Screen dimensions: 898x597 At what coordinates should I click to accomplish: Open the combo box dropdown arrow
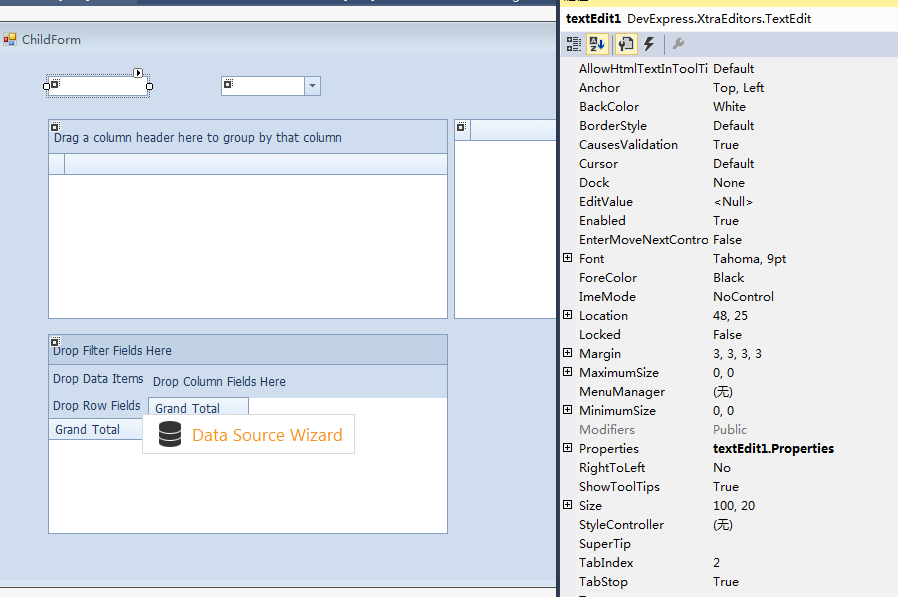pyautogui.click(x=312, y=87)
